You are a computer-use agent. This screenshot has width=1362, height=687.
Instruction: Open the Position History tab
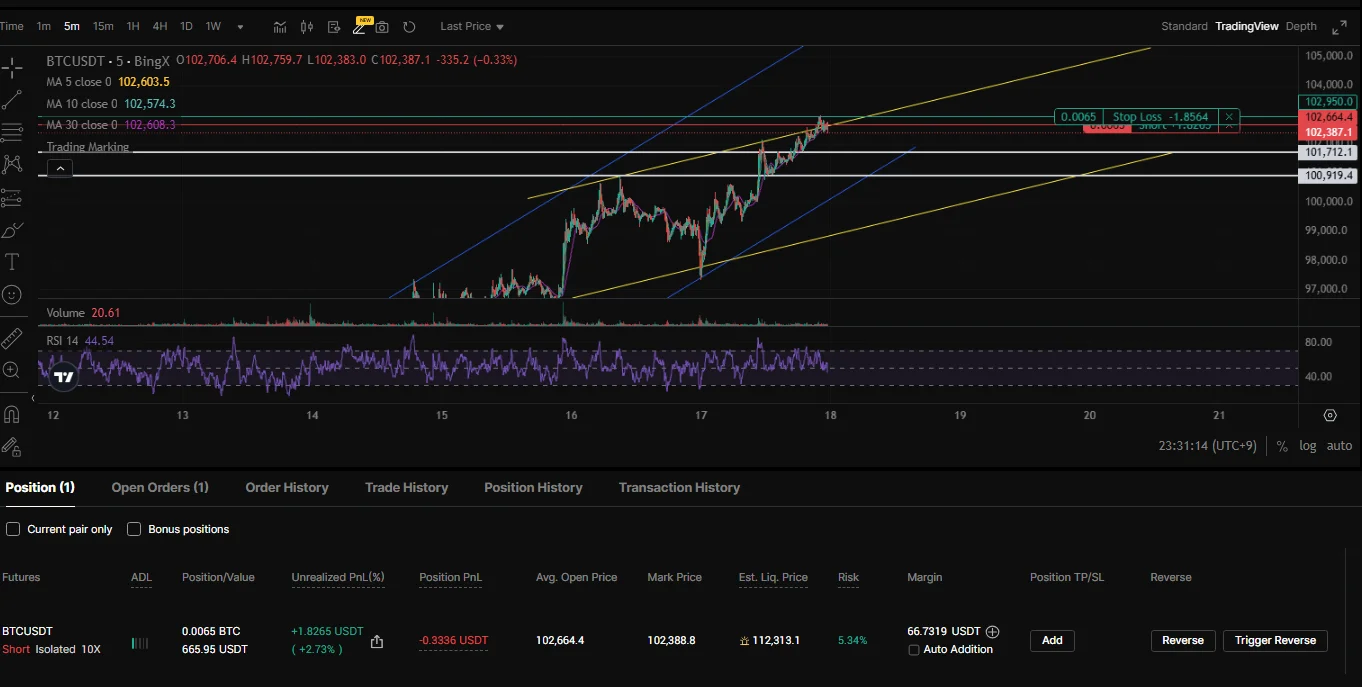pos(533,488)
